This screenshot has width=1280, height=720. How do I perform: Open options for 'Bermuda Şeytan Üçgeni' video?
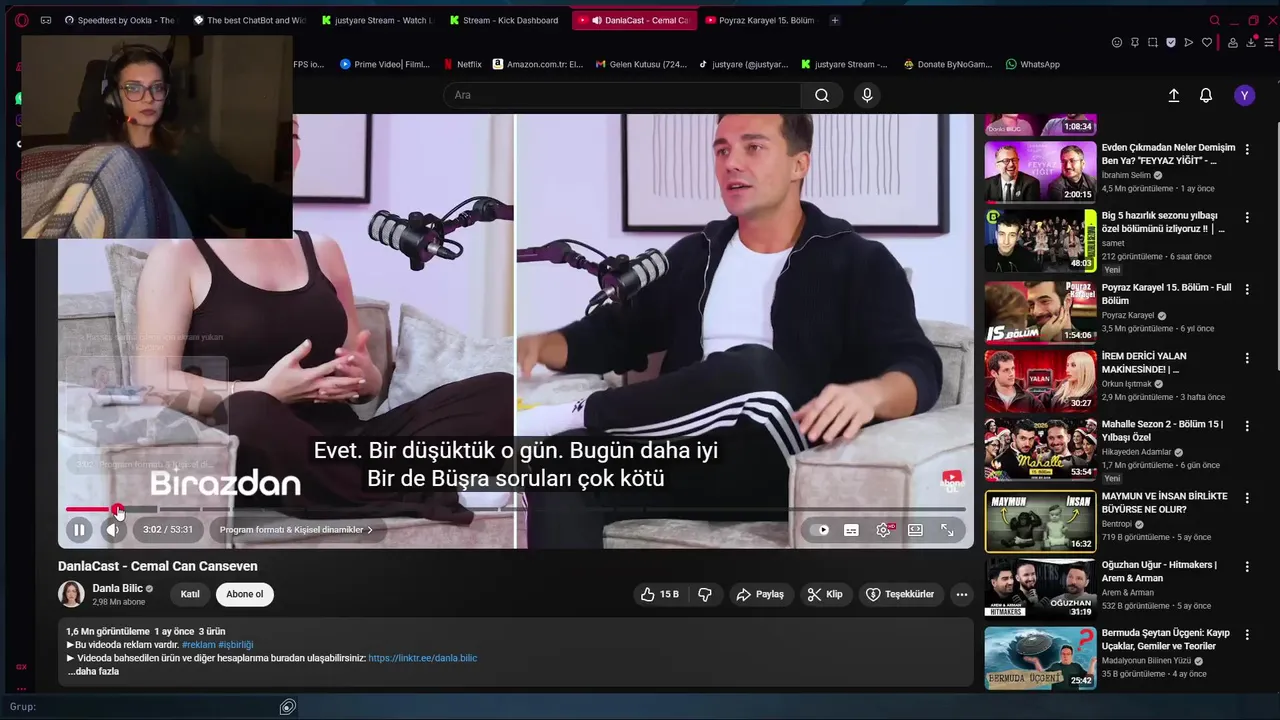(x=1247, y=634)
